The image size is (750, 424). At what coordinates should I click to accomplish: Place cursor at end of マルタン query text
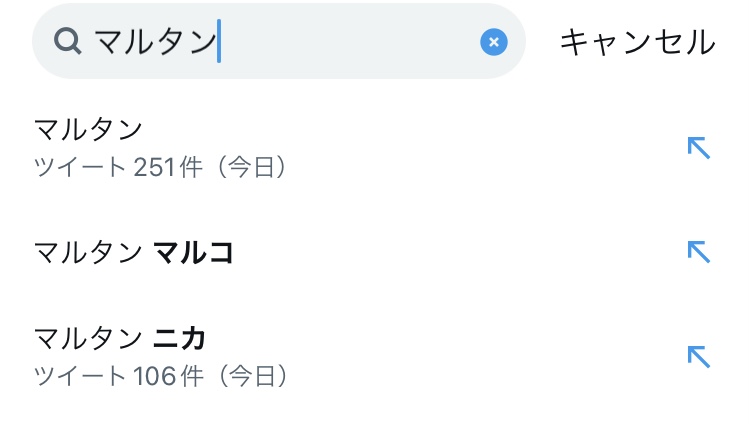pyautogui.click(x=217, y=42)
